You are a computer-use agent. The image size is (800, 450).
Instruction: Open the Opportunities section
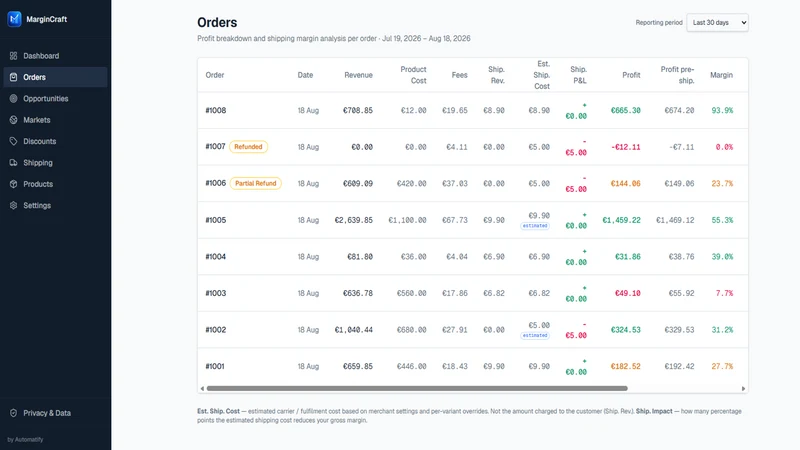(x=55, y=98)
